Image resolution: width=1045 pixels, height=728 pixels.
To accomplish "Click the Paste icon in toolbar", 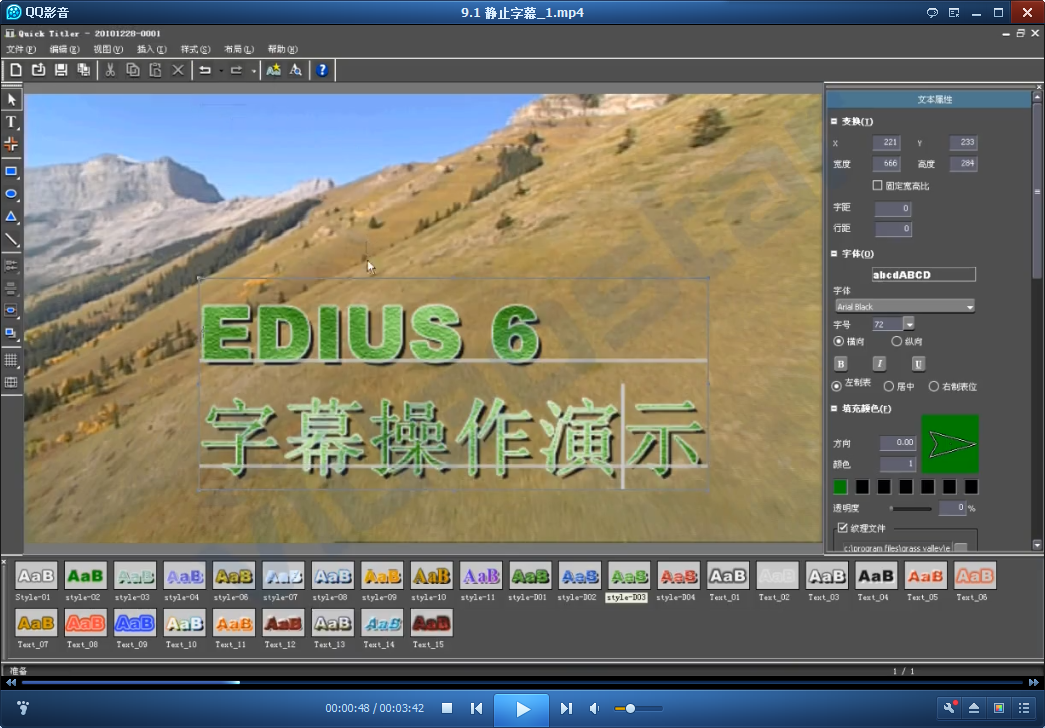I will coord(155,70).
